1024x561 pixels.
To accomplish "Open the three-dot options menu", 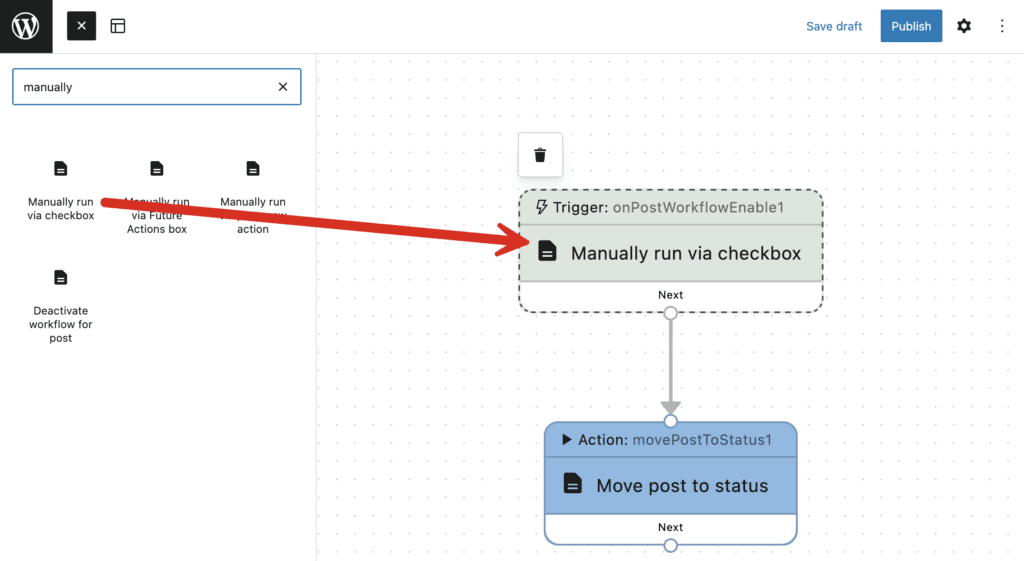I will (1002, 26).
